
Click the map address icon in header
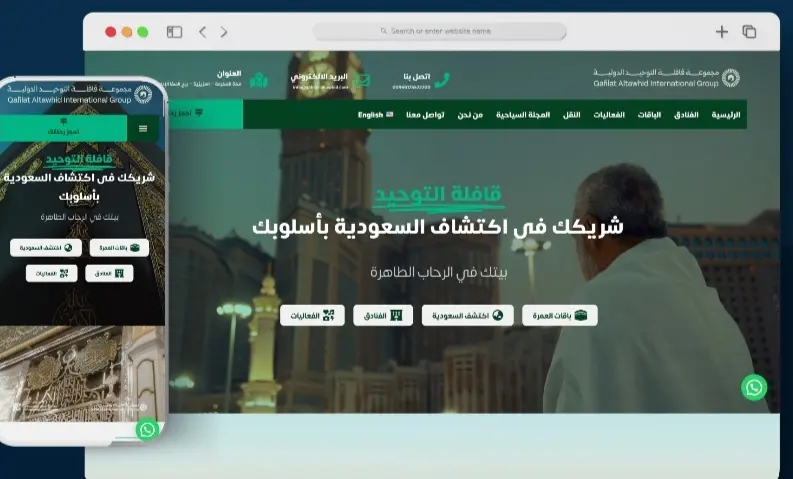tap(259, 80)
